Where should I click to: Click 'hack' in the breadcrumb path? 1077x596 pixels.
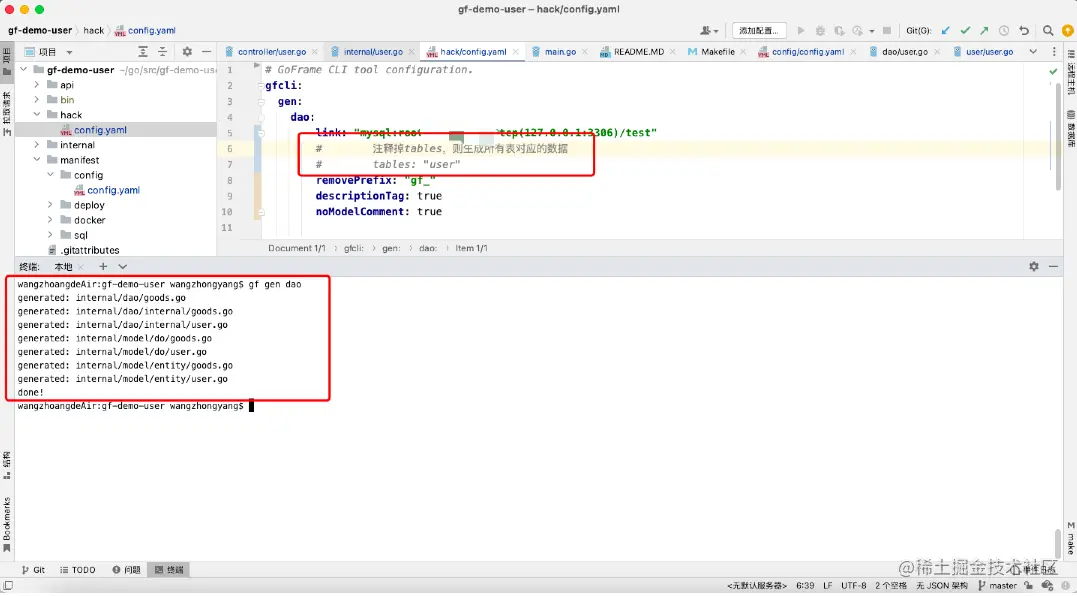[x=93, y=30]
